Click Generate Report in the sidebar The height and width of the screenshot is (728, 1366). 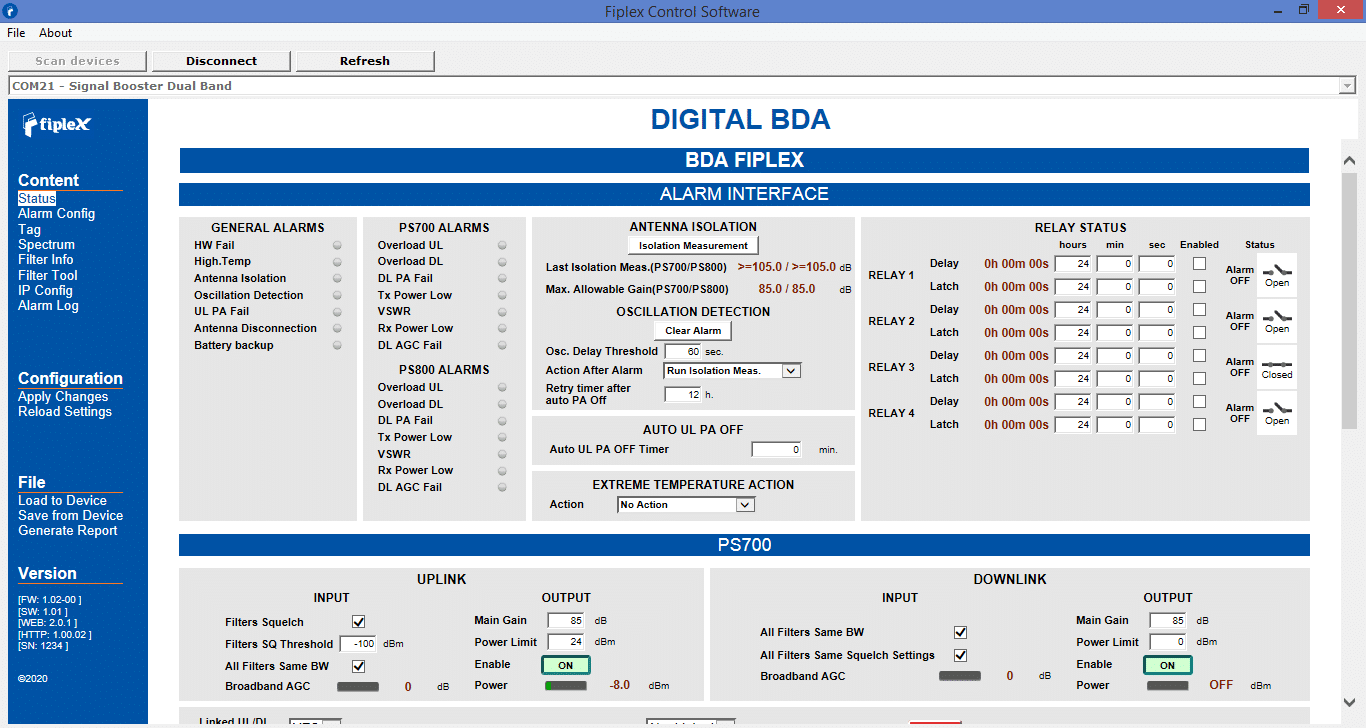pos(68,531)
